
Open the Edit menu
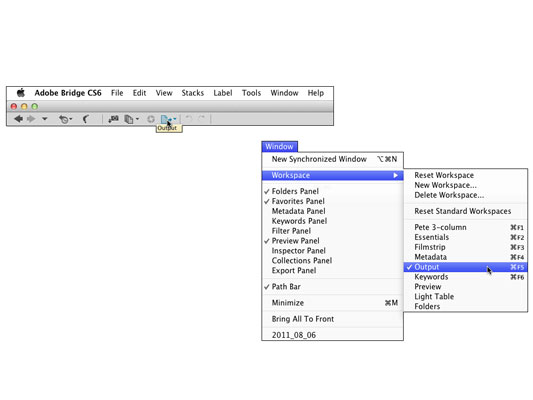pyautogui.click(x=139, y=93)
